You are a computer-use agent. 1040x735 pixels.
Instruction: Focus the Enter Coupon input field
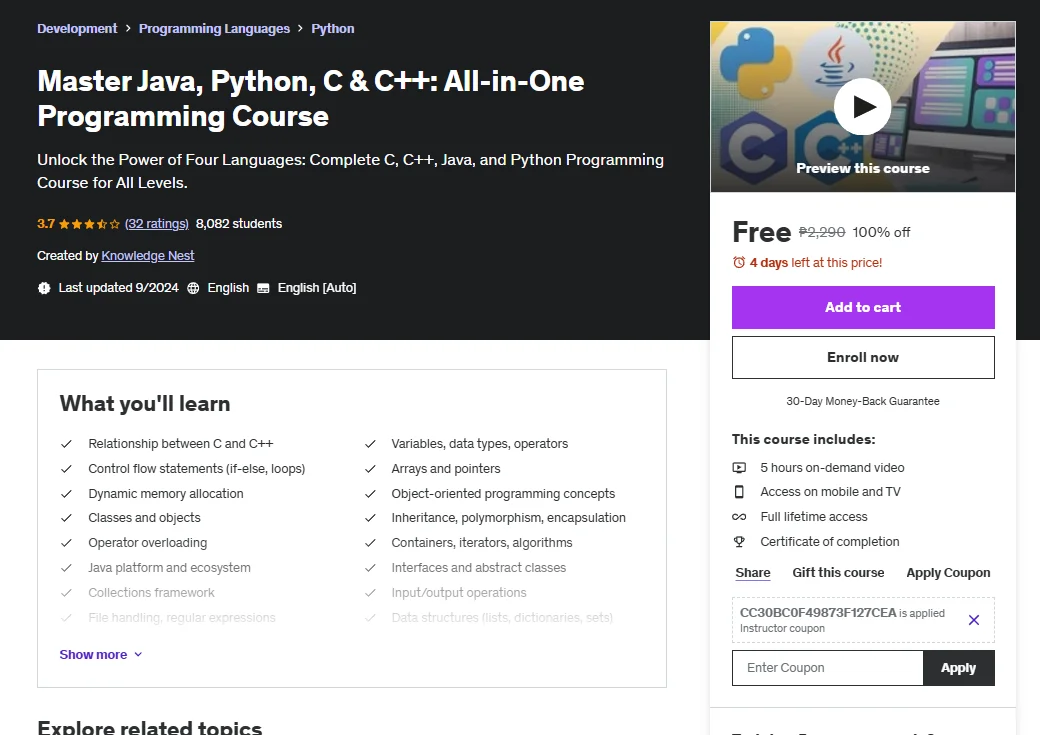coord(828,668)
